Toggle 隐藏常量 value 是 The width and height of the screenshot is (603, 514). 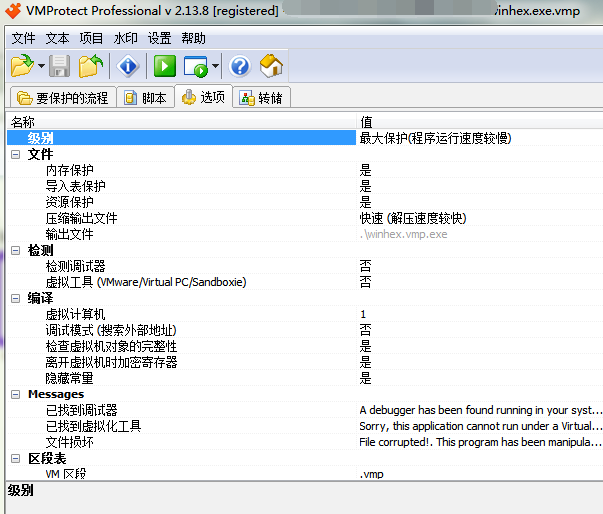click(x=365, y=379)
